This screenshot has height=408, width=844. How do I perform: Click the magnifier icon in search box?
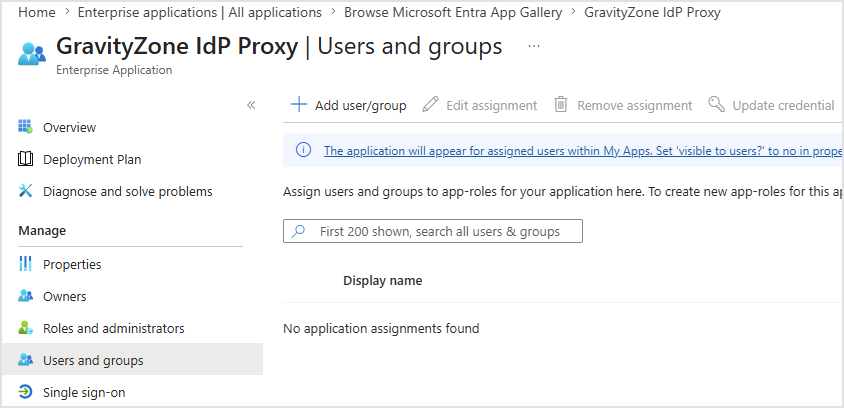[x=298, y=231]
